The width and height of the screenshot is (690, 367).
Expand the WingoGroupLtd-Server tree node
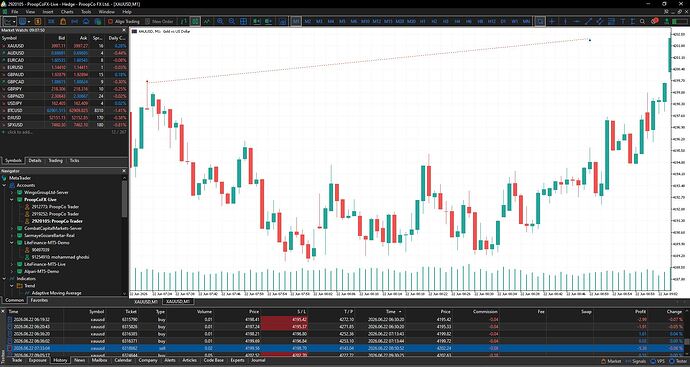pos(12,192)
